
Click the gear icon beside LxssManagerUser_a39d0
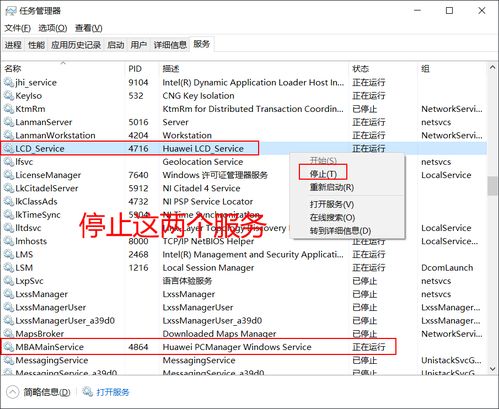(9, 320)
